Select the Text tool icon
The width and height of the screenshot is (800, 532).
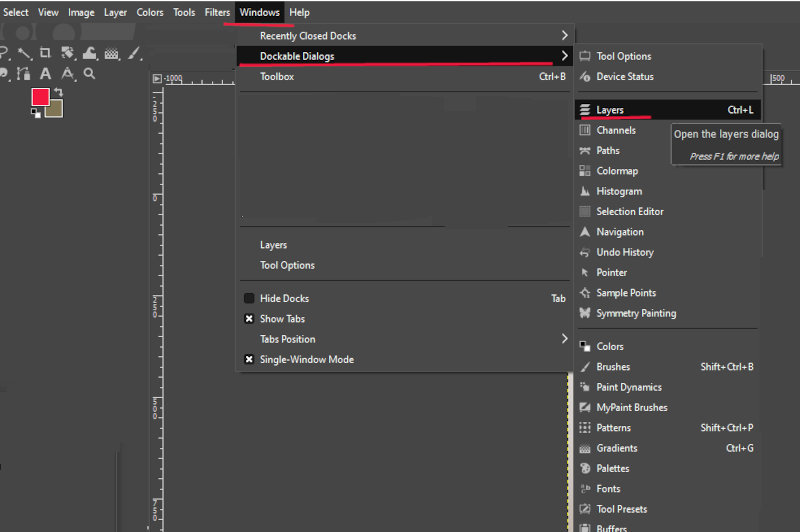[x=45, y=73]
